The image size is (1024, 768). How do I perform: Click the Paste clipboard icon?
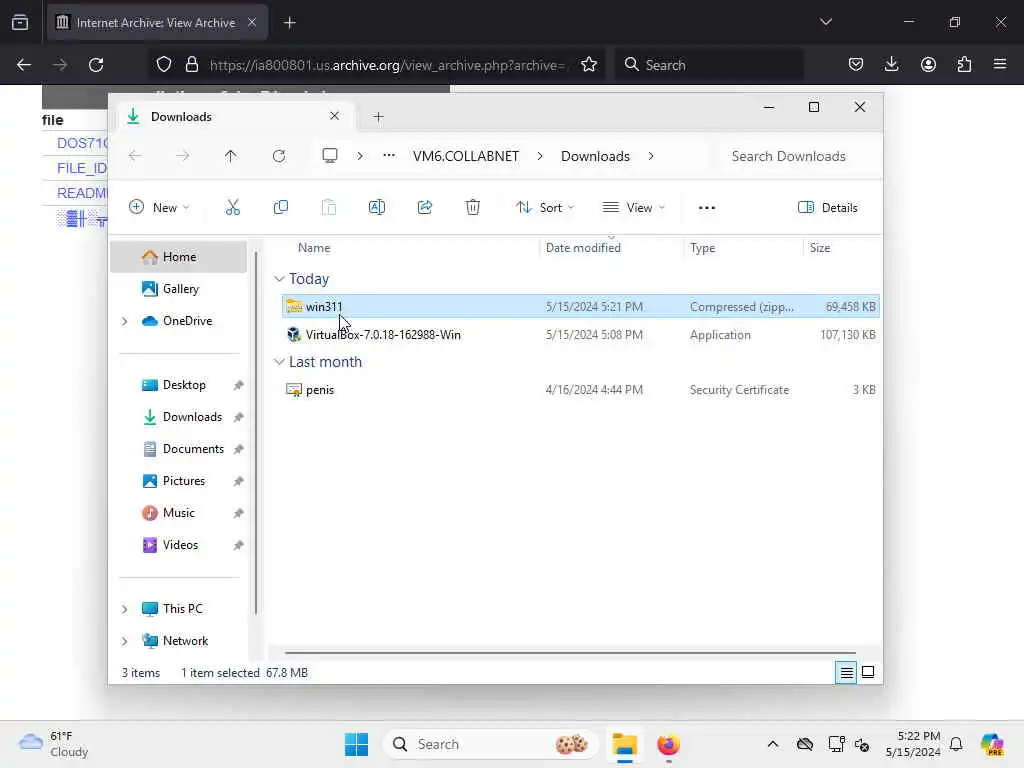pyautogui.click(x=328, y=208)
